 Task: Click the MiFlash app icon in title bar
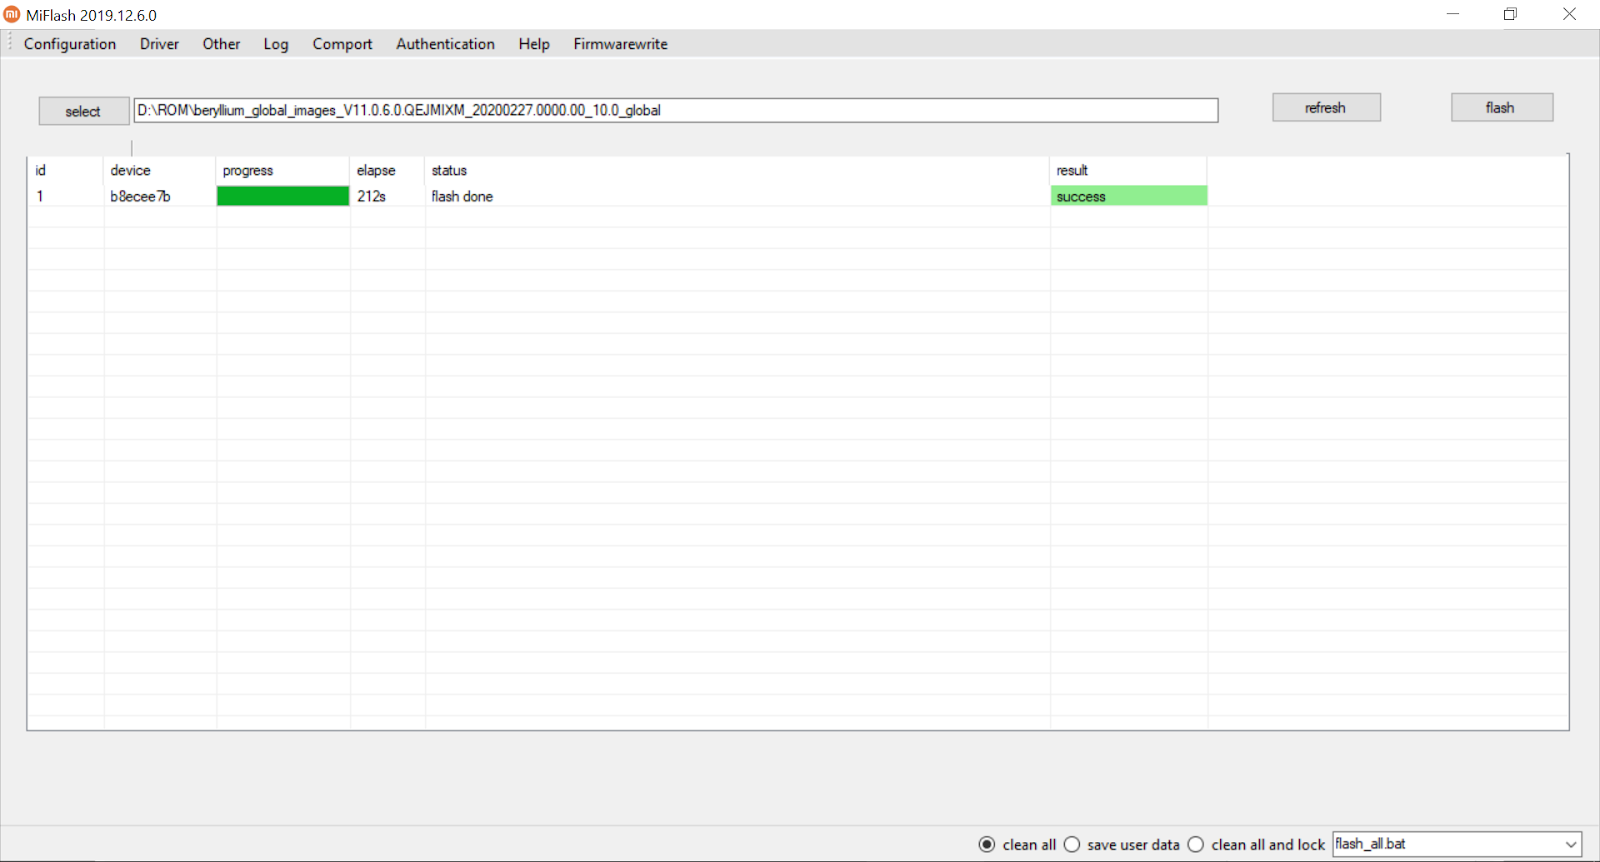click(x=12, y=14)
